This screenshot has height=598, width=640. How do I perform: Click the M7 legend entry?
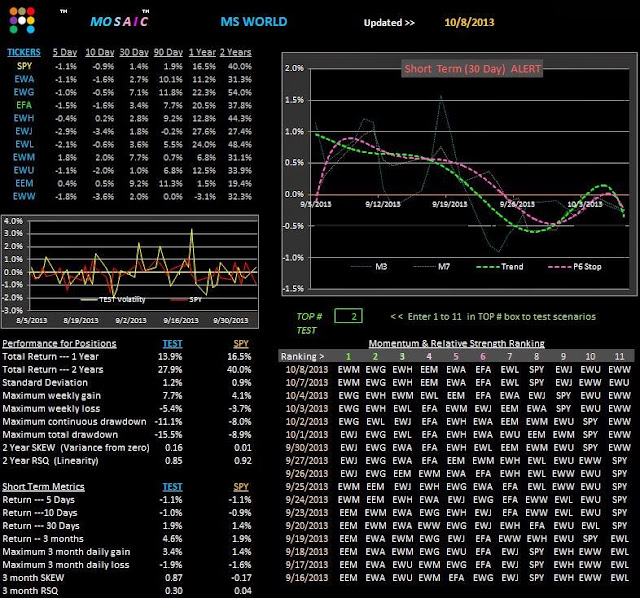coord(431,267)
